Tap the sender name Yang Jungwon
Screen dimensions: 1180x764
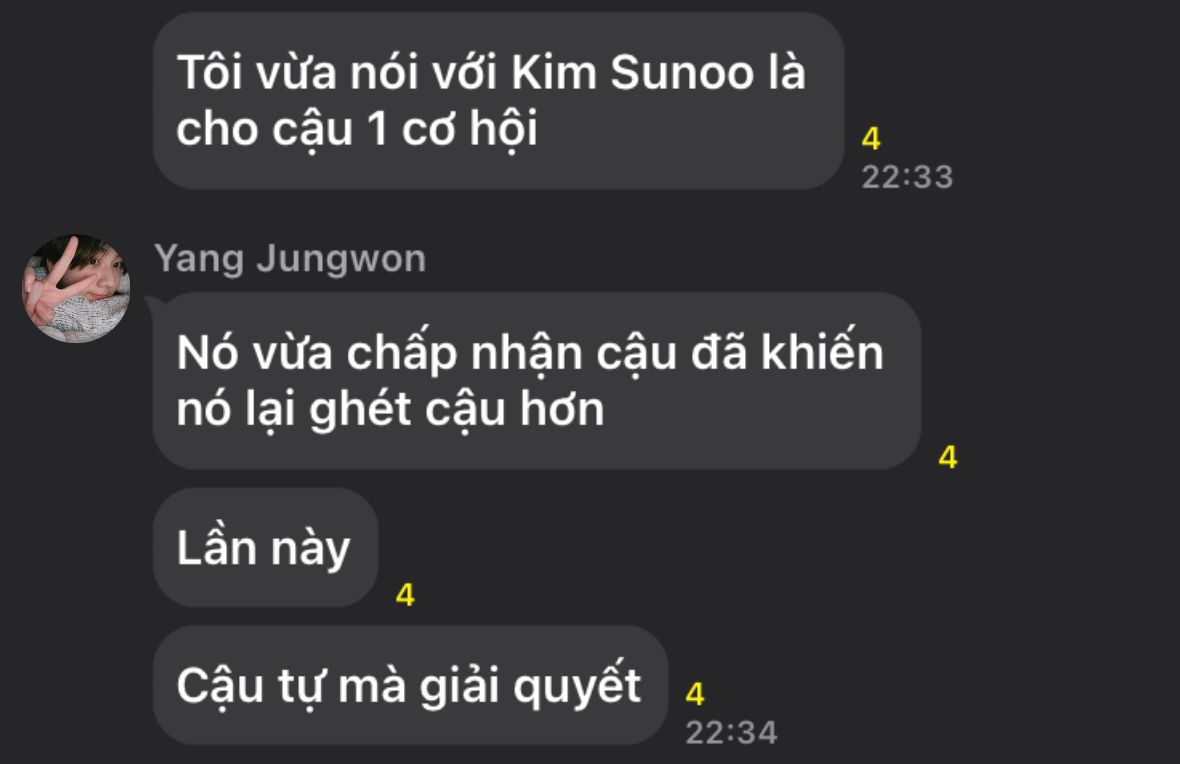290,259
